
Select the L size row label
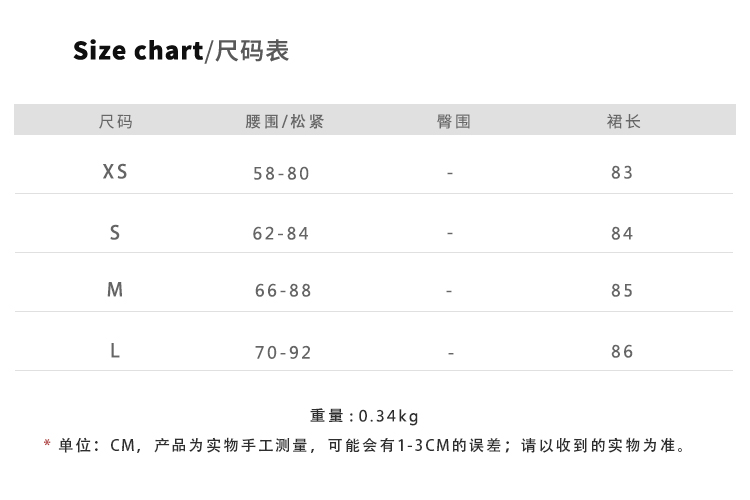coord(115,351)
